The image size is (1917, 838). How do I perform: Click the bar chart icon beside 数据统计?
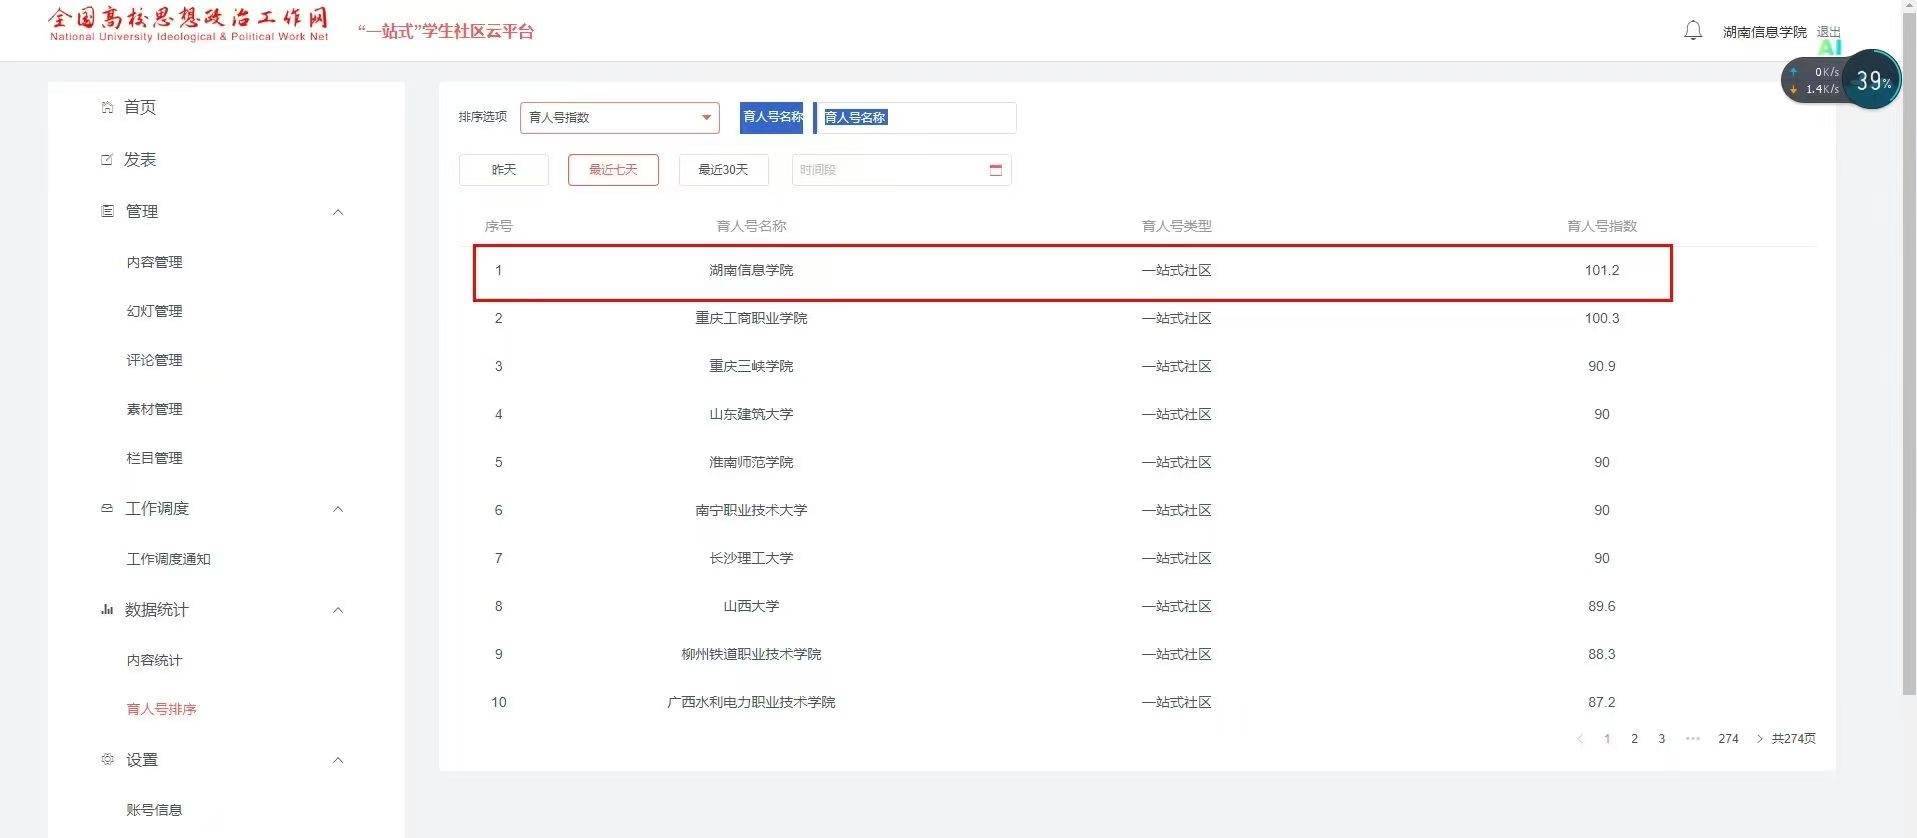click(x=107, y=609)
